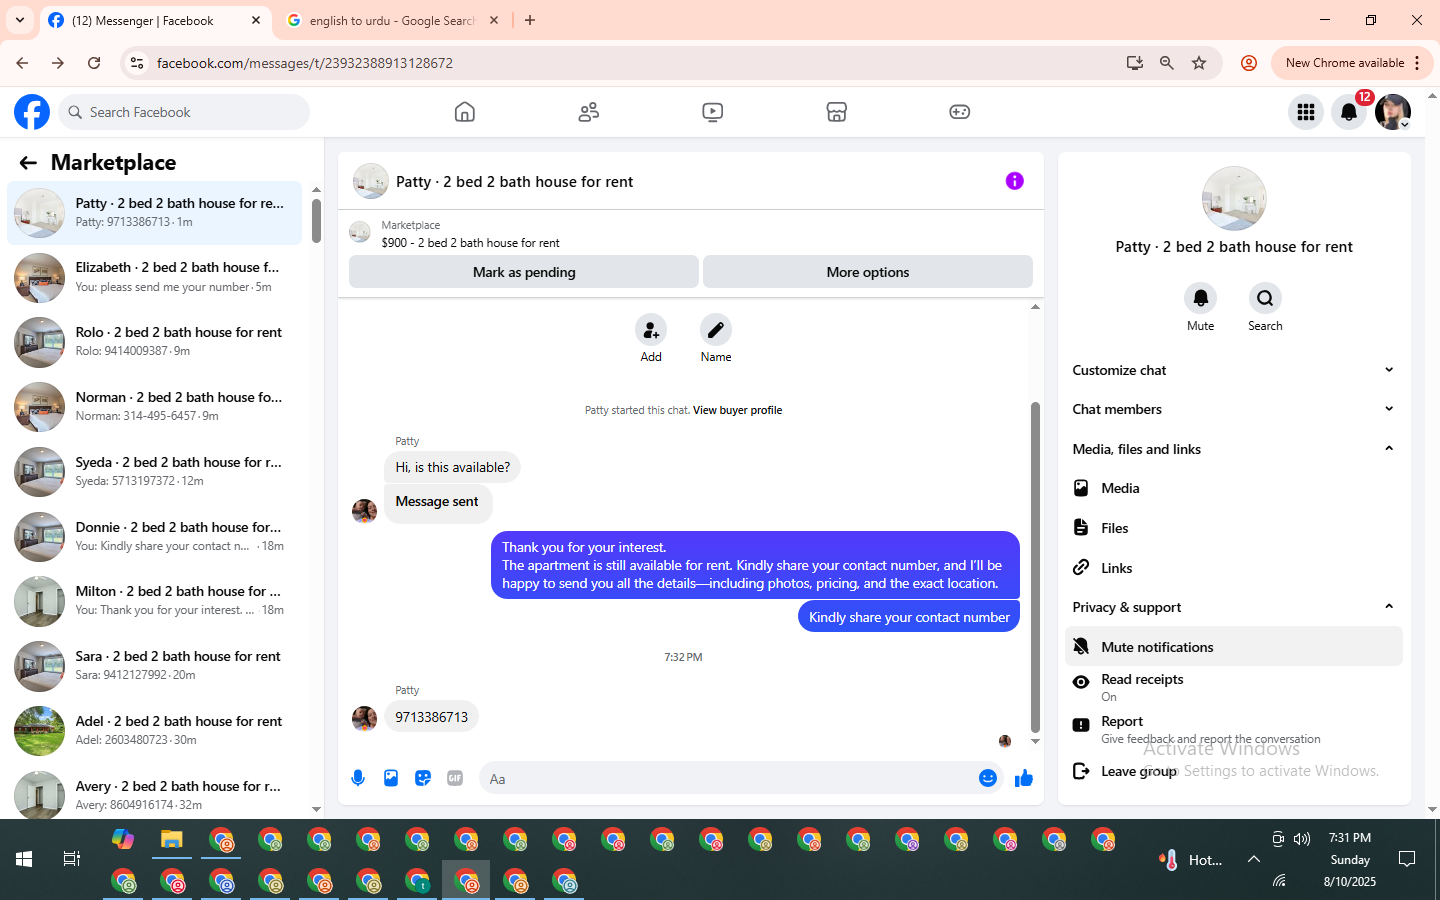Click More options button

click(x=868, y=272)
